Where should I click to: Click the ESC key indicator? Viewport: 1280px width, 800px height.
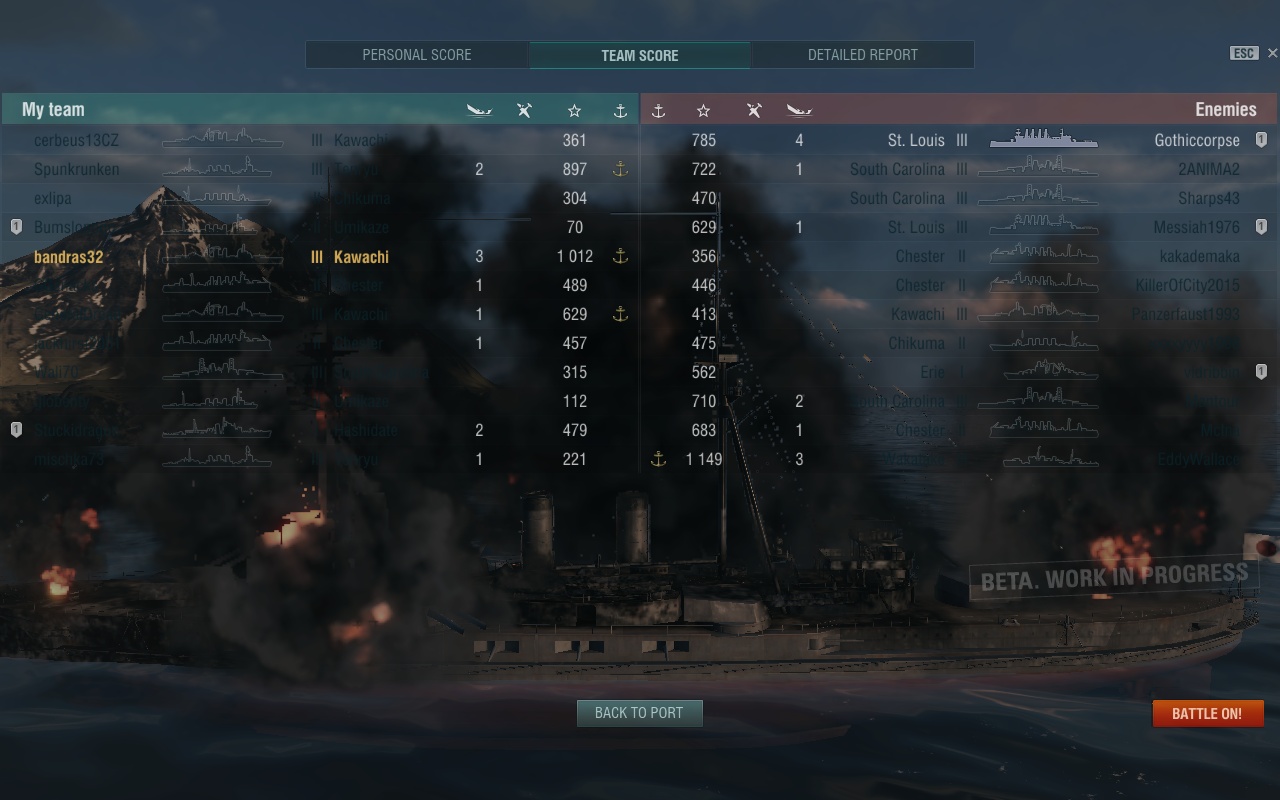[x=1243, y=53]
